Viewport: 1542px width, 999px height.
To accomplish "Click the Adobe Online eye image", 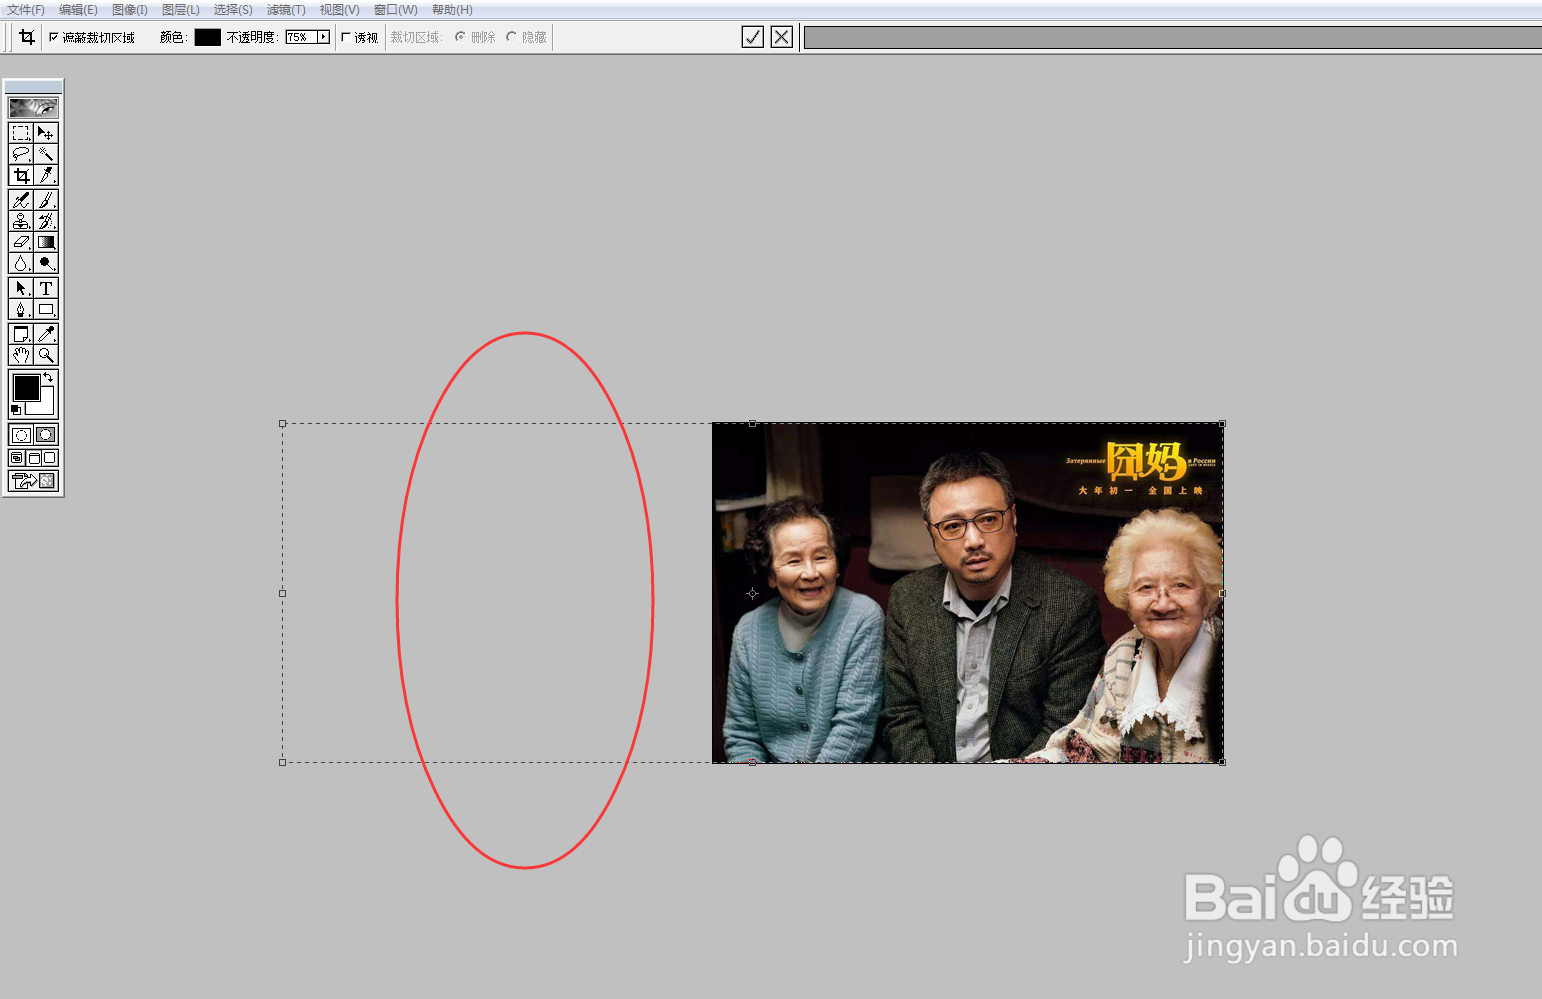I will (x=33, y=107).
